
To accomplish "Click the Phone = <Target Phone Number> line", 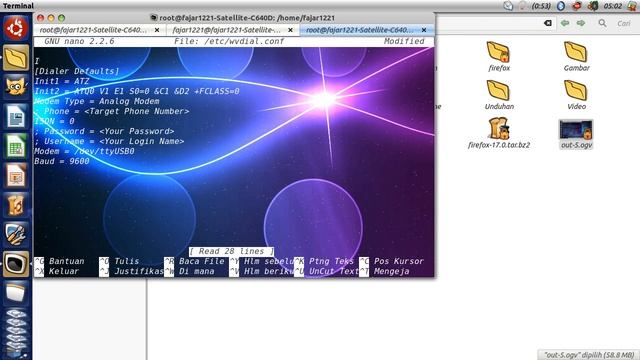I will pyautogui.click(x=112, y=111).
